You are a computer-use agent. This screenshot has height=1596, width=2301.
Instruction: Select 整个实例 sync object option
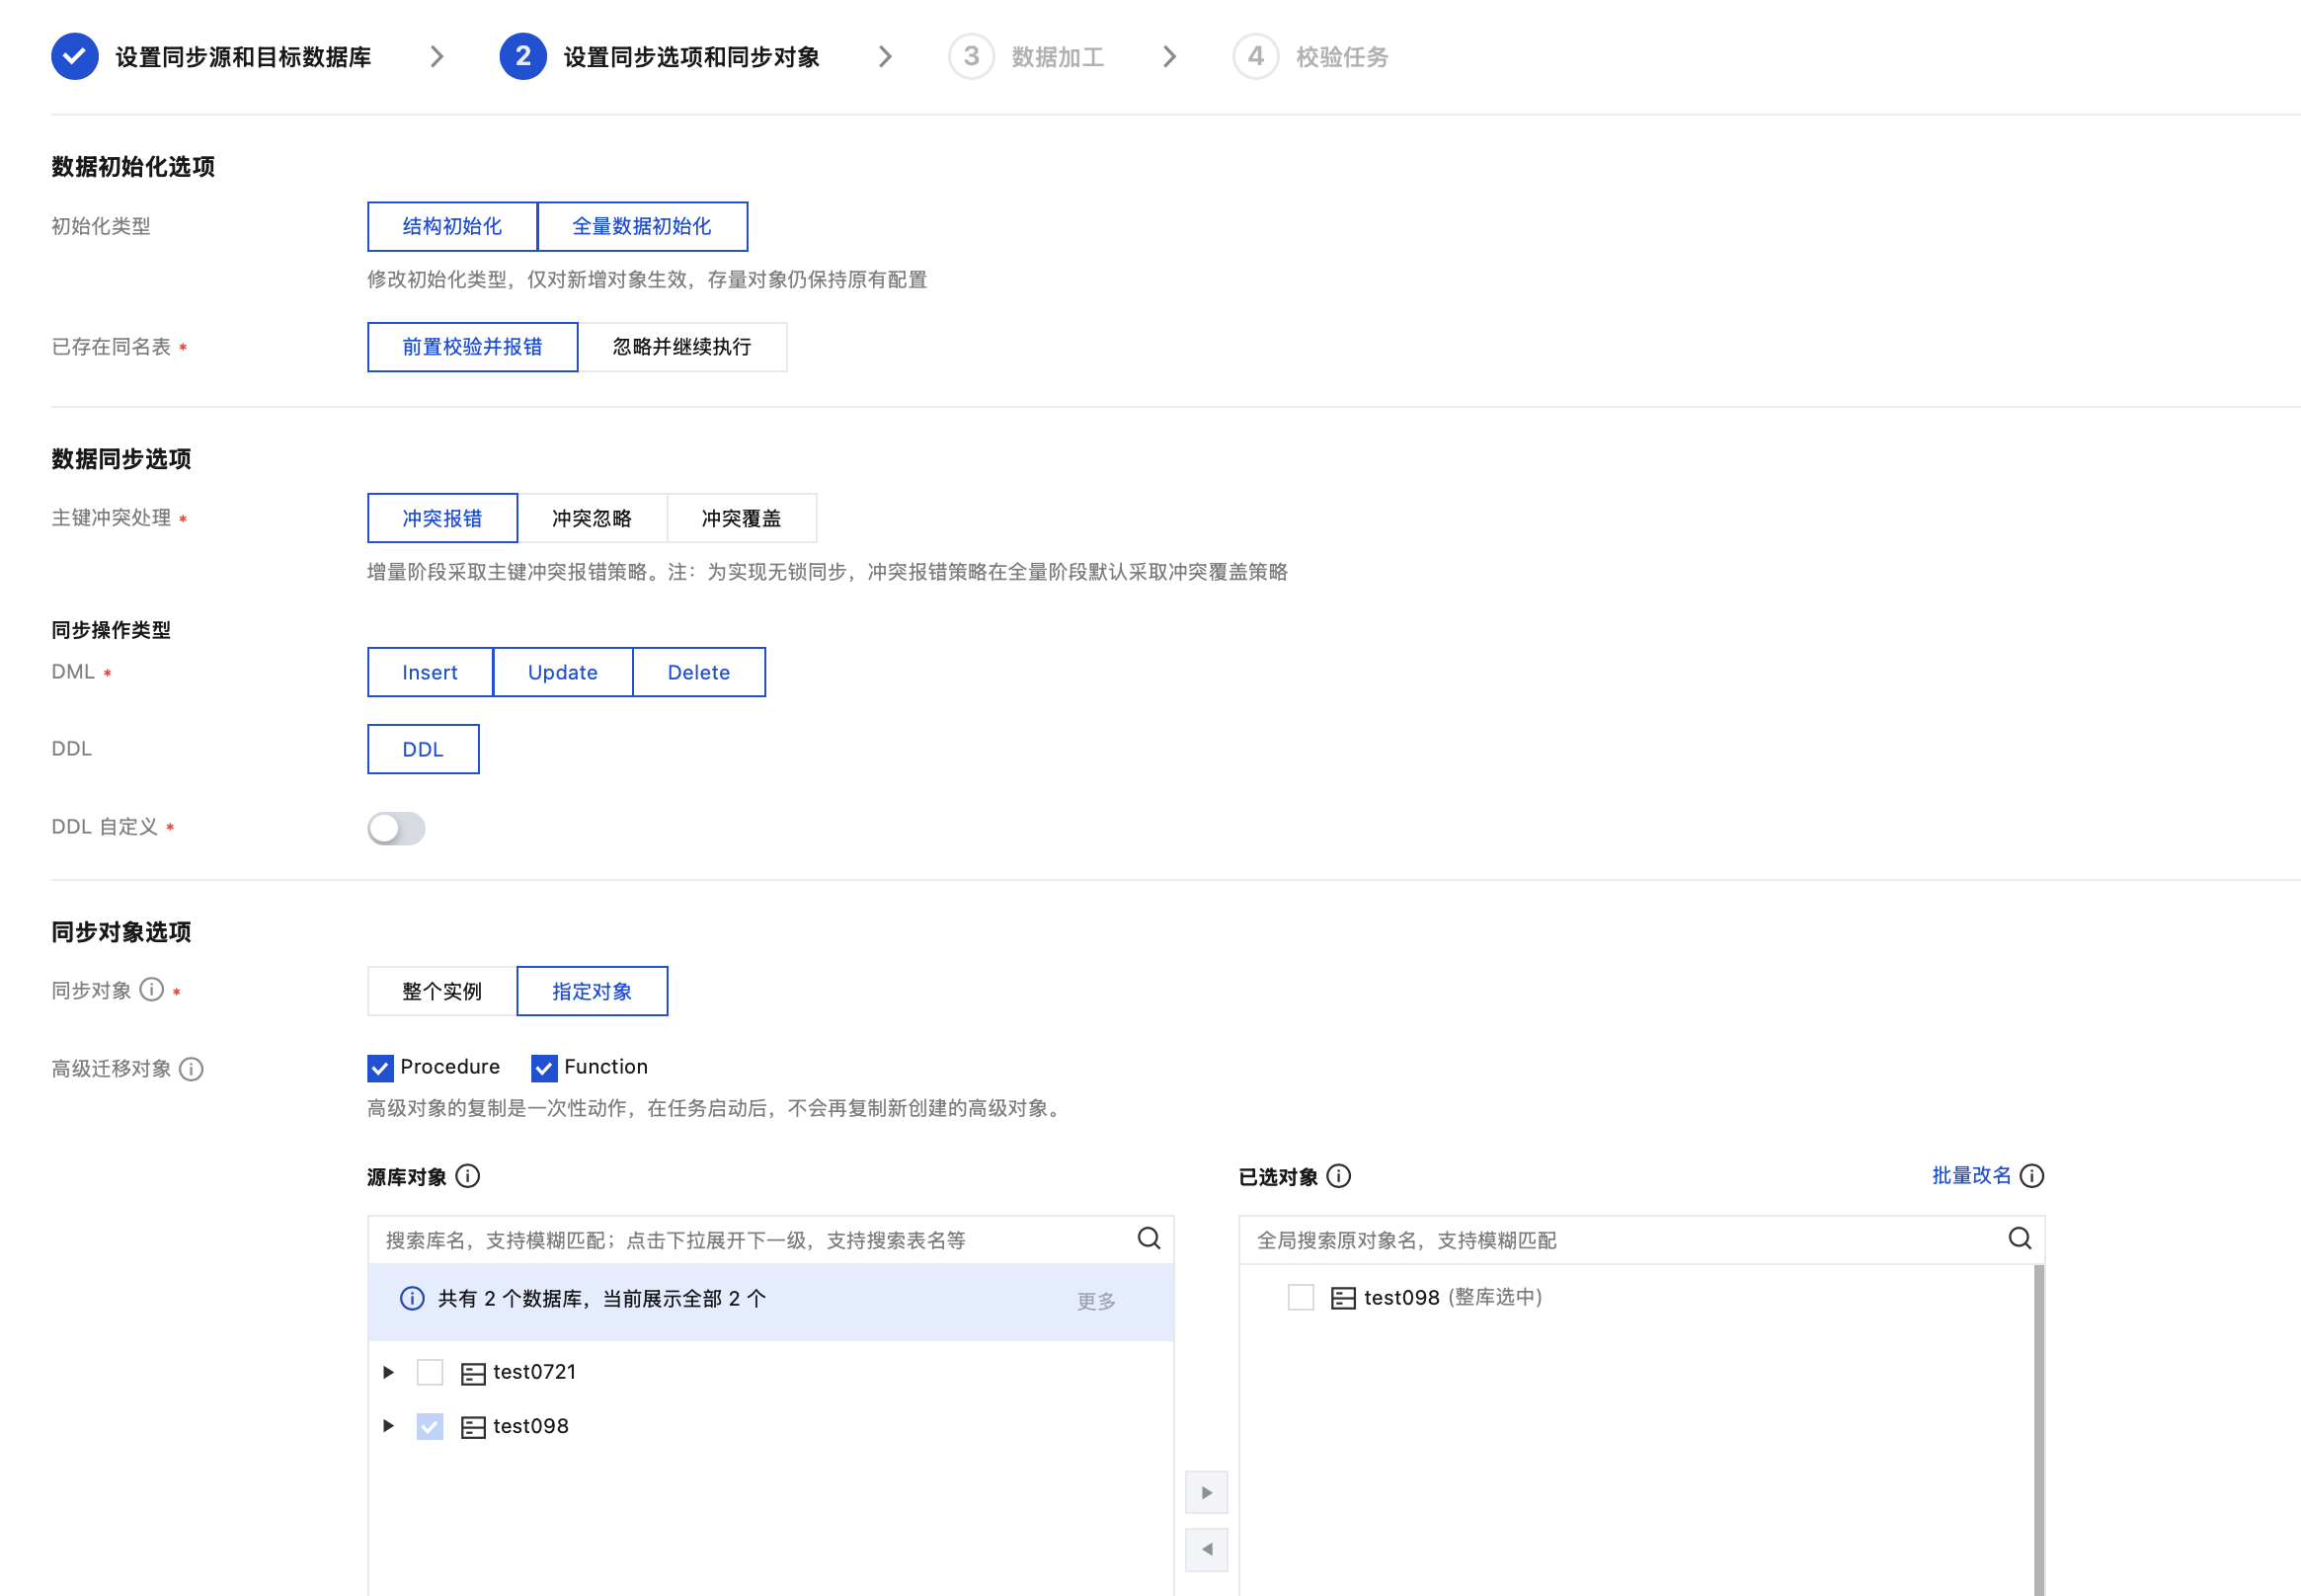point(442,991)
